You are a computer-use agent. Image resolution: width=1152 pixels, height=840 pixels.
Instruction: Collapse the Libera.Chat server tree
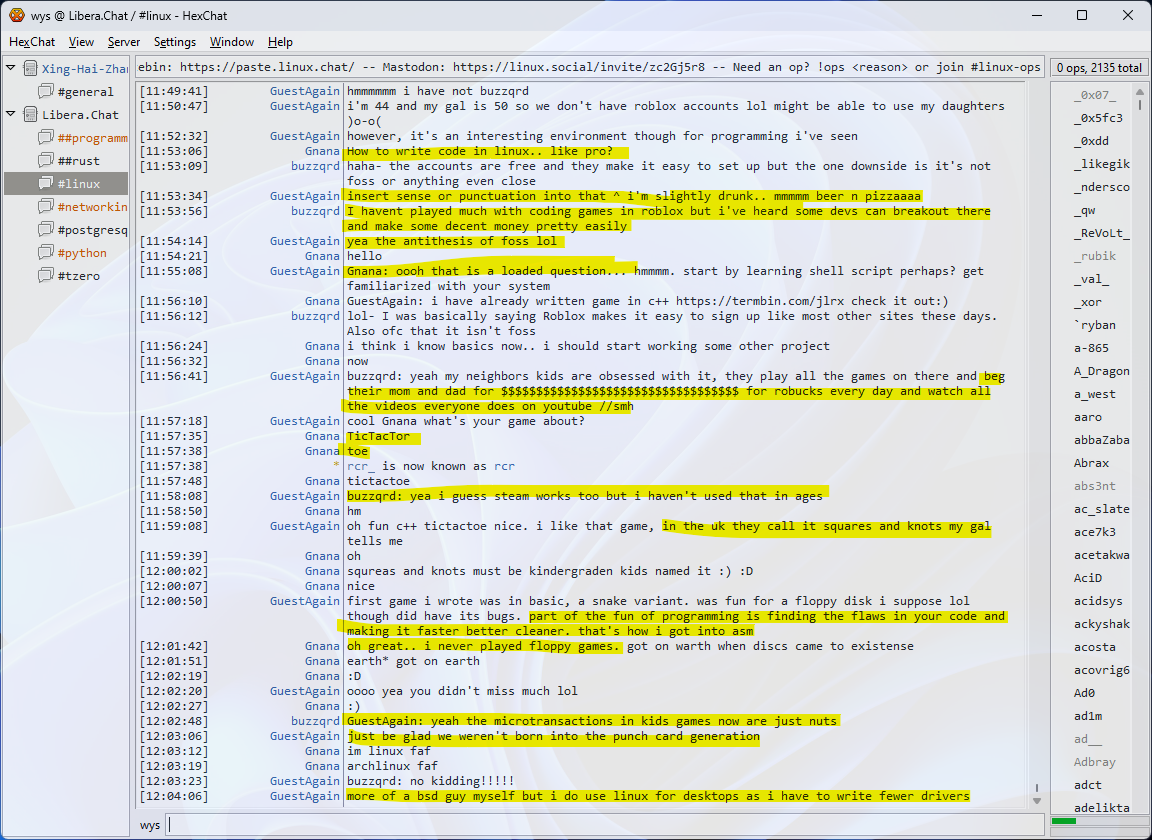(11, 115)
